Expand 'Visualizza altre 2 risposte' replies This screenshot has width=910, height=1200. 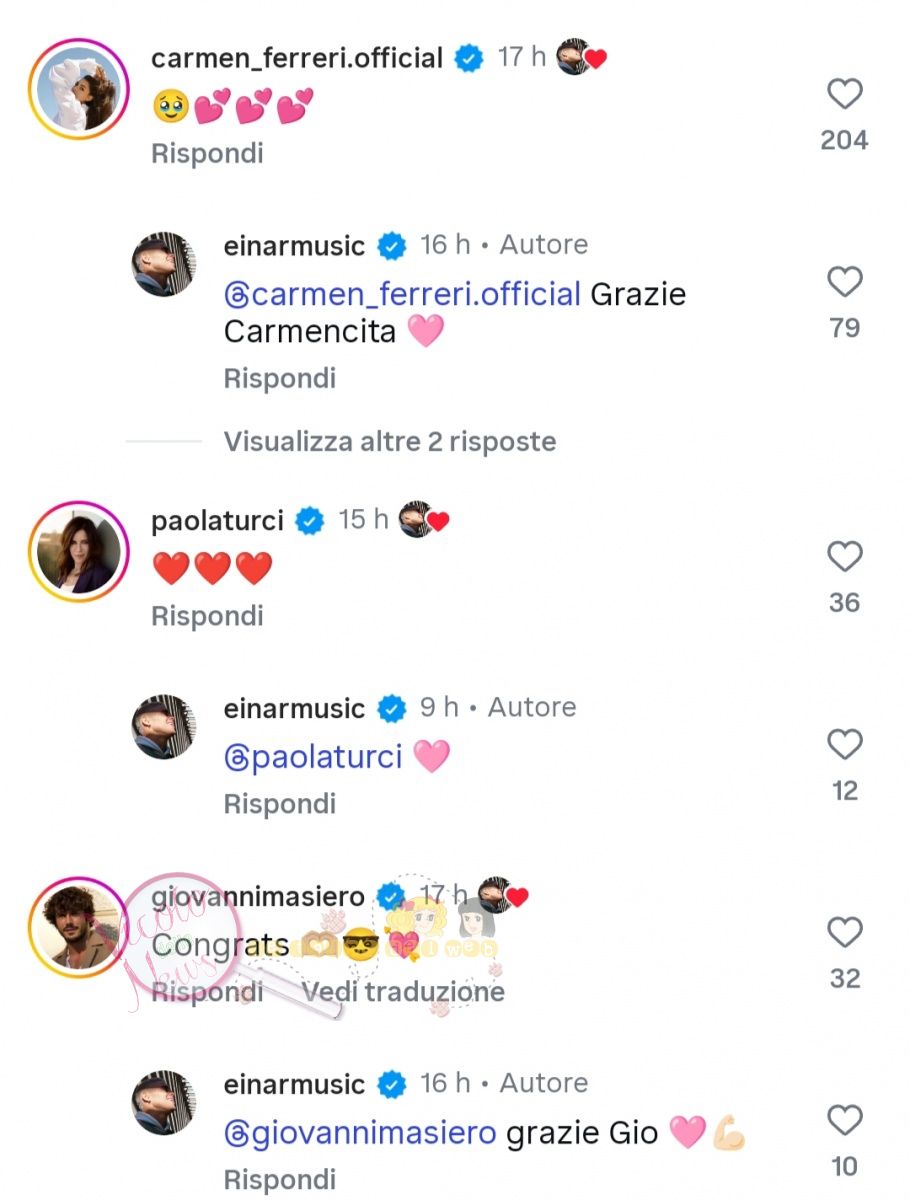pos(390,441)
